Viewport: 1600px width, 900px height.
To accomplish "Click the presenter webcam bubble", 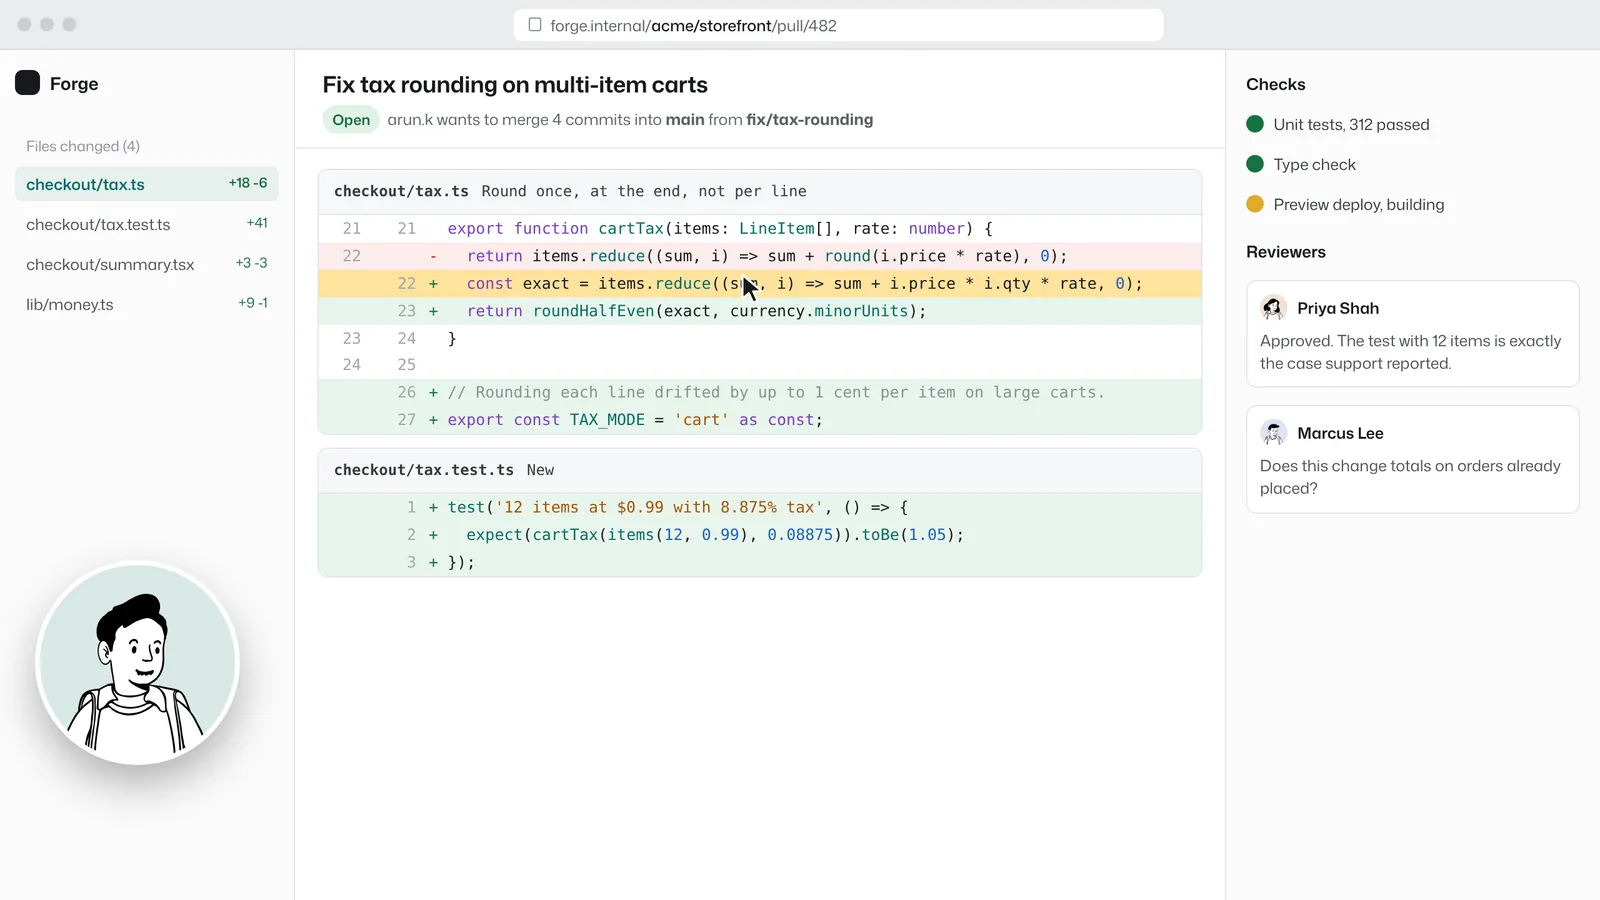I will (138, 663).
